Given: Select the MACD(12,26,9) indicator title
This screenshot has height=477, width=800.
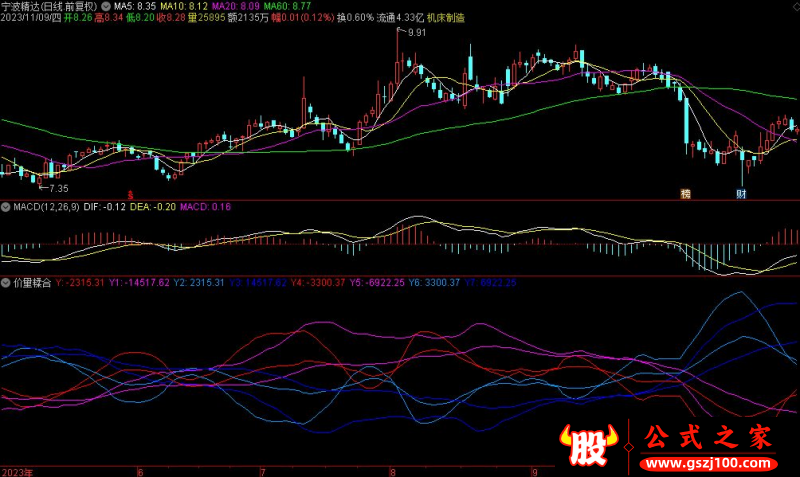Looking at the screenshot, I should (x=45, y=206).
